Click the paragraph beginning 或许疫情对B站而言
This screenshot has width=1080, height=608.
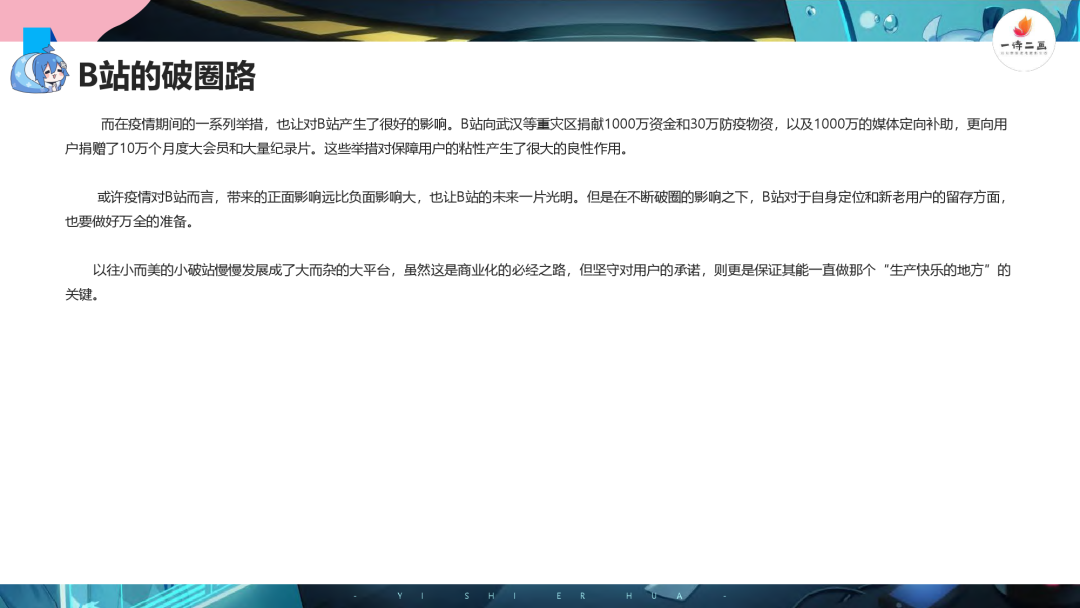[x=537, y=209]
